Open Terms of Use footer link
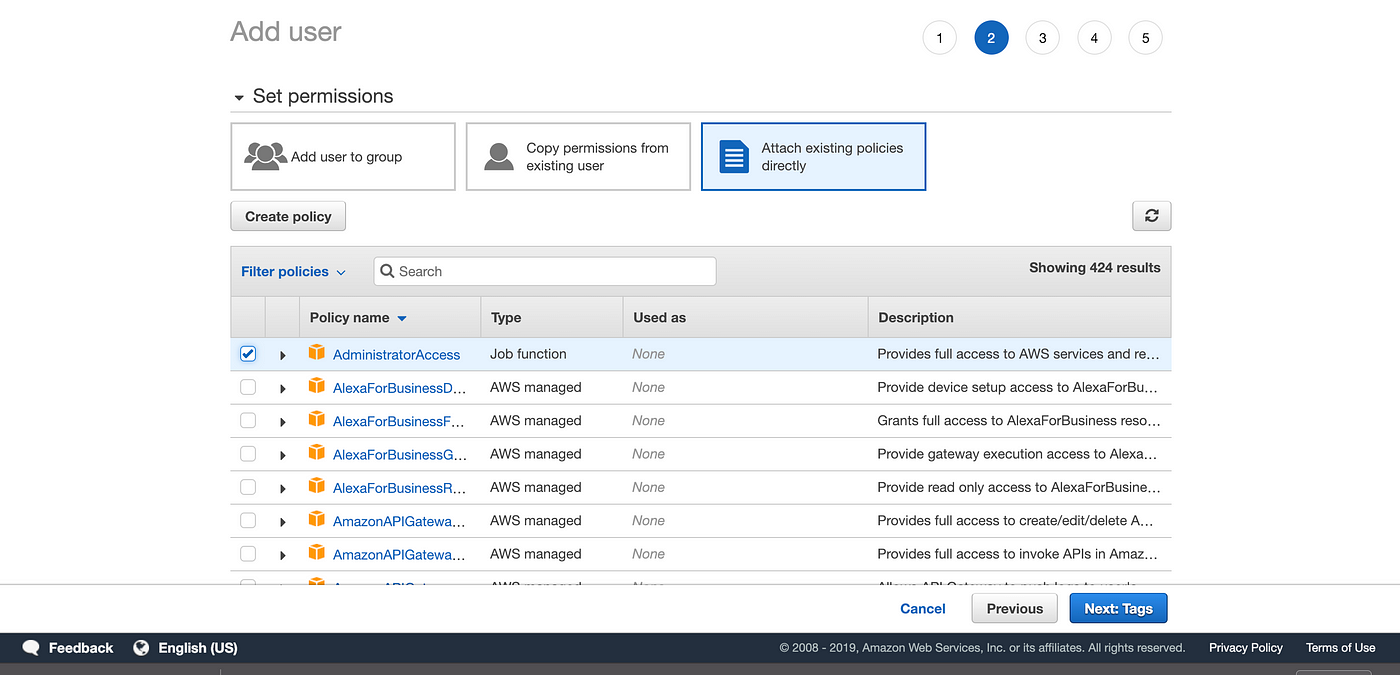This screenshot has width=1400, height=675. point(1340,648)
